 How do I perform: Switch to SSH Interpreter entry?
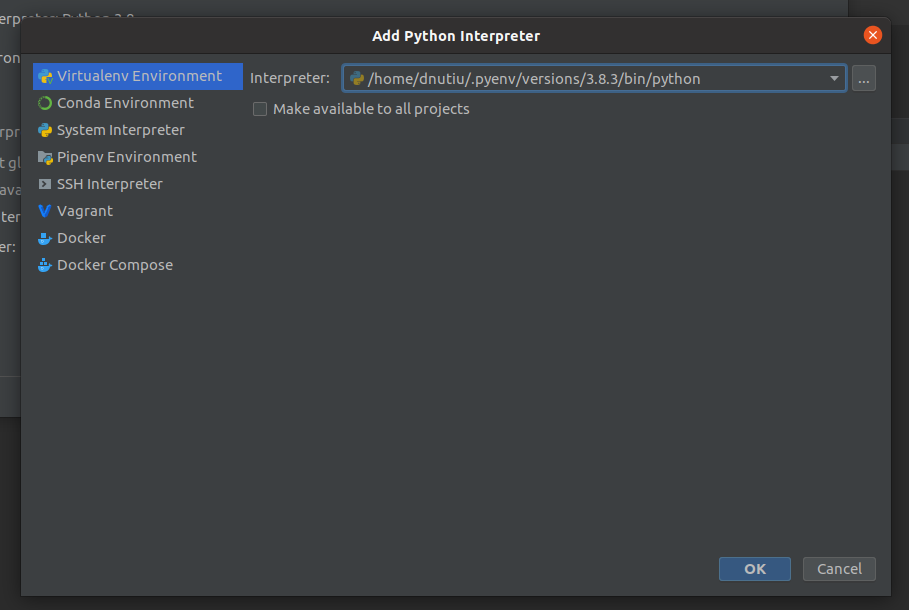(109, 184)
